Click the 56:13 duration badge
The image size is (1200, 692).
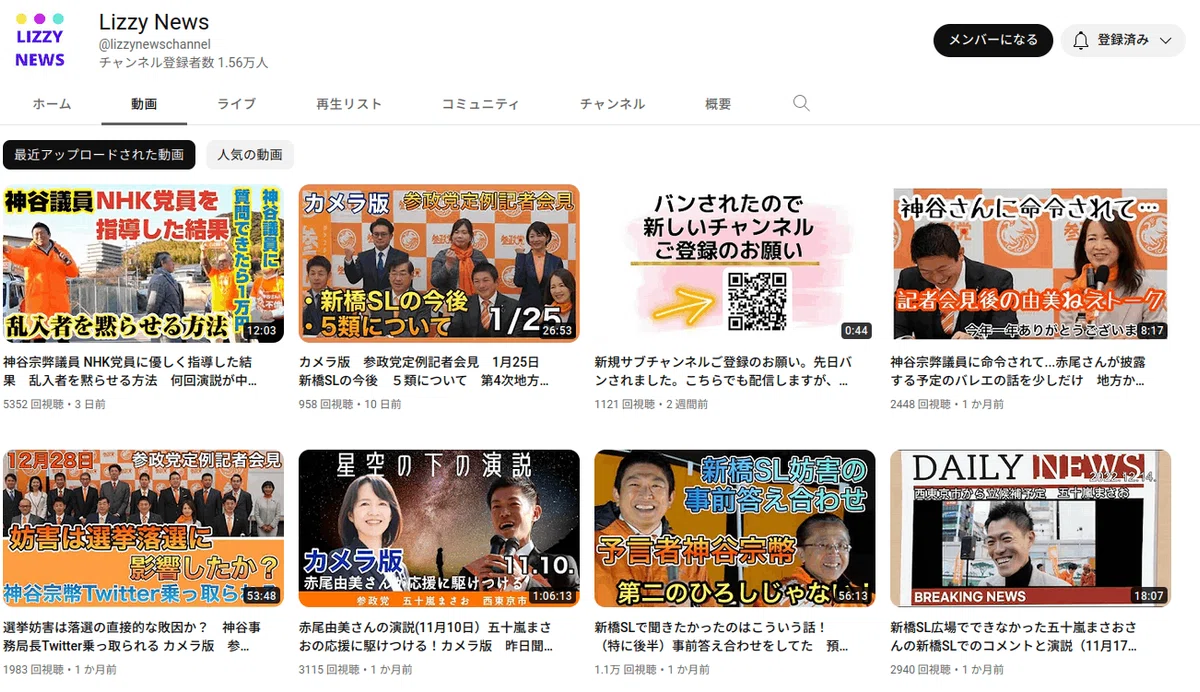point(853,595)
